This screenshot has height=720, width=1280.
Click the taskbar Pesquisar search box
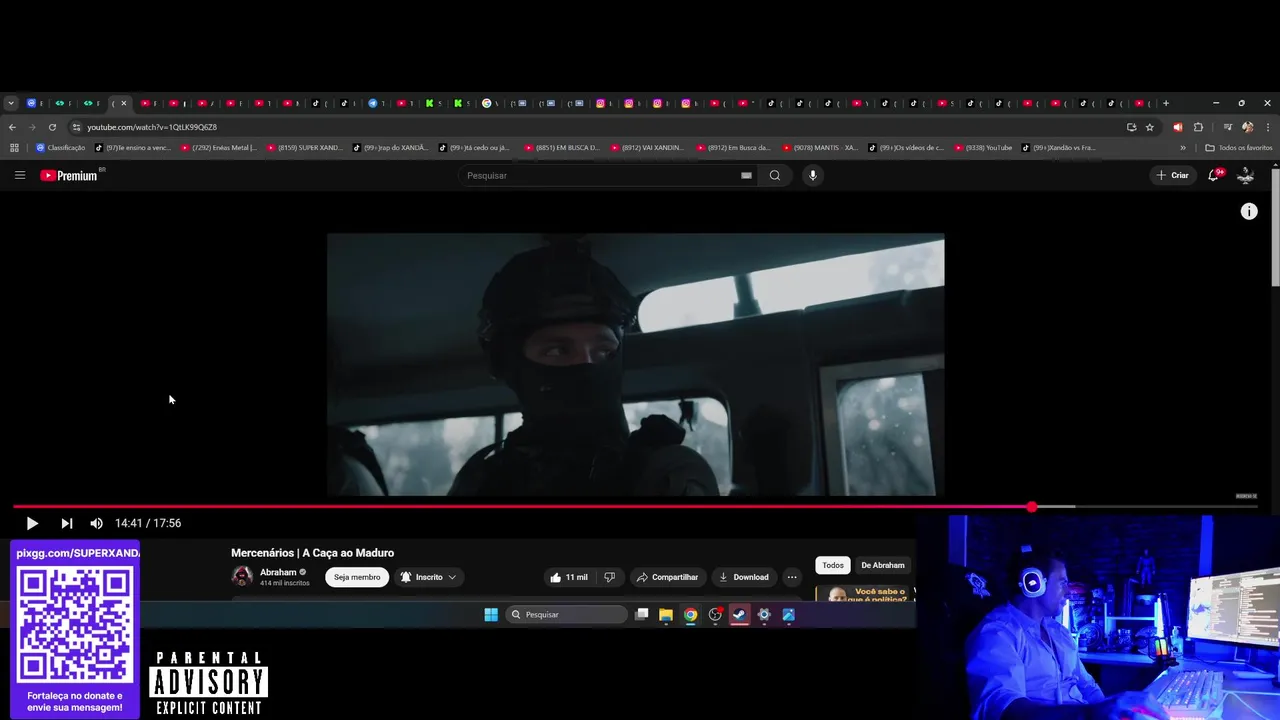coord(566,614)
